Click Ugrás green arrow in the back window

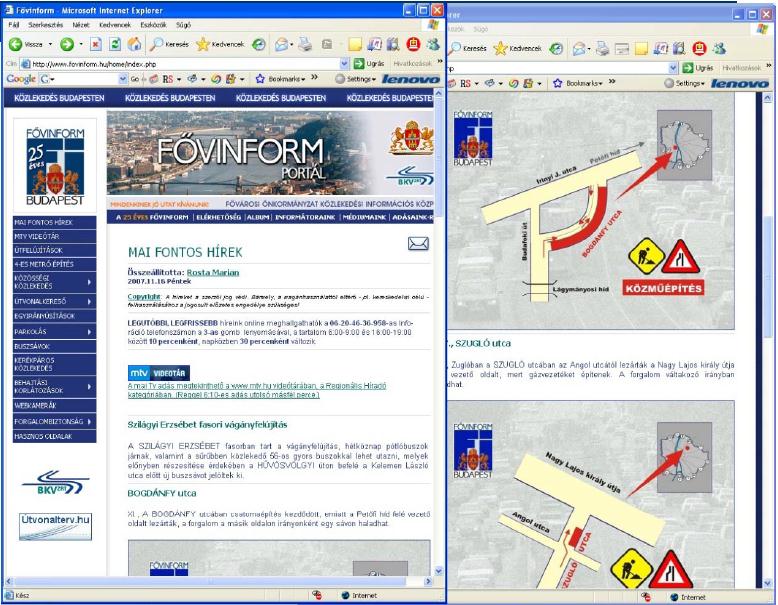point(698,67)
